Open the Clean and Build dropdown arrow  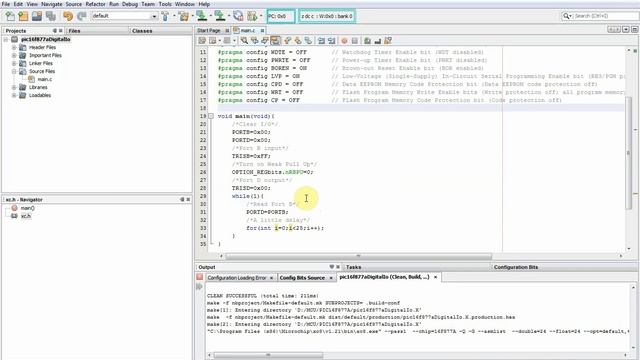[x=193, y=16]
